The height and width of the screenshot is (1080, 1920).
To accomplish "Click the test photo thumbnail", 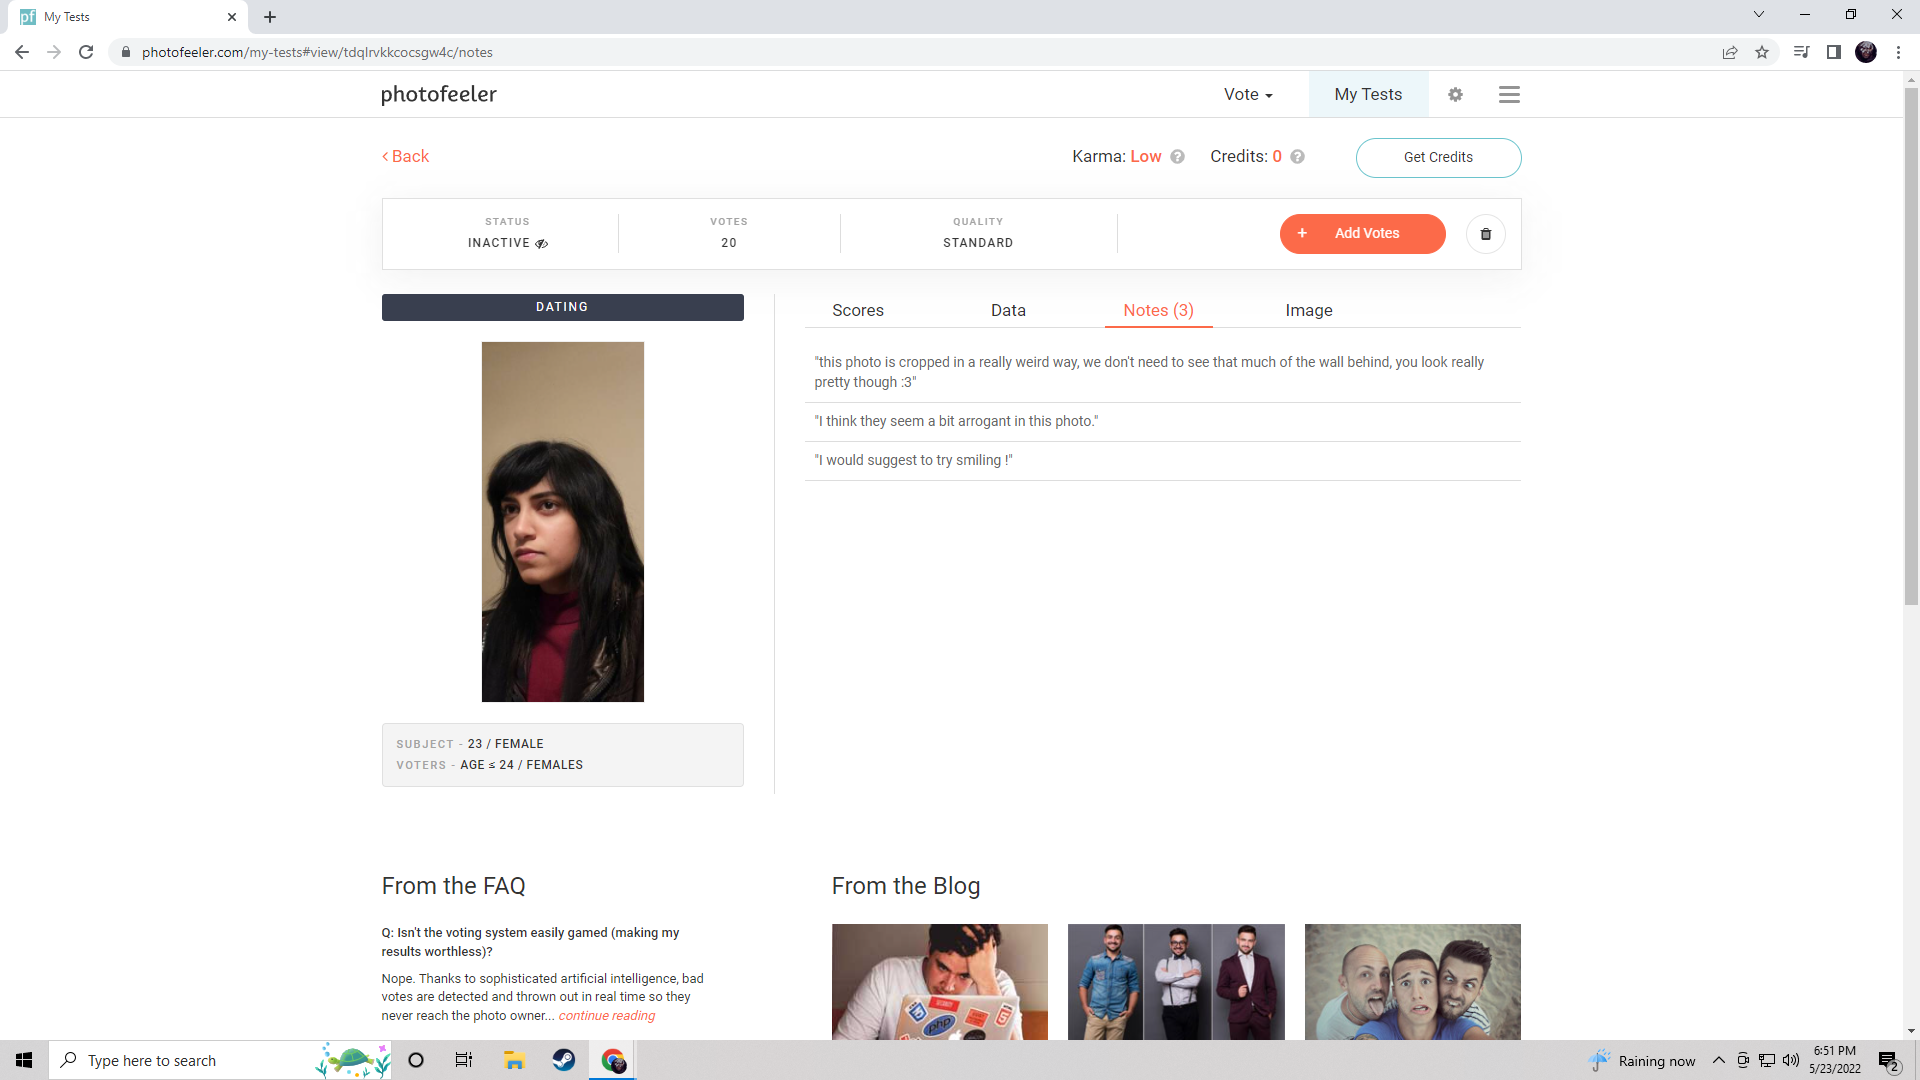I will (563, 521).
